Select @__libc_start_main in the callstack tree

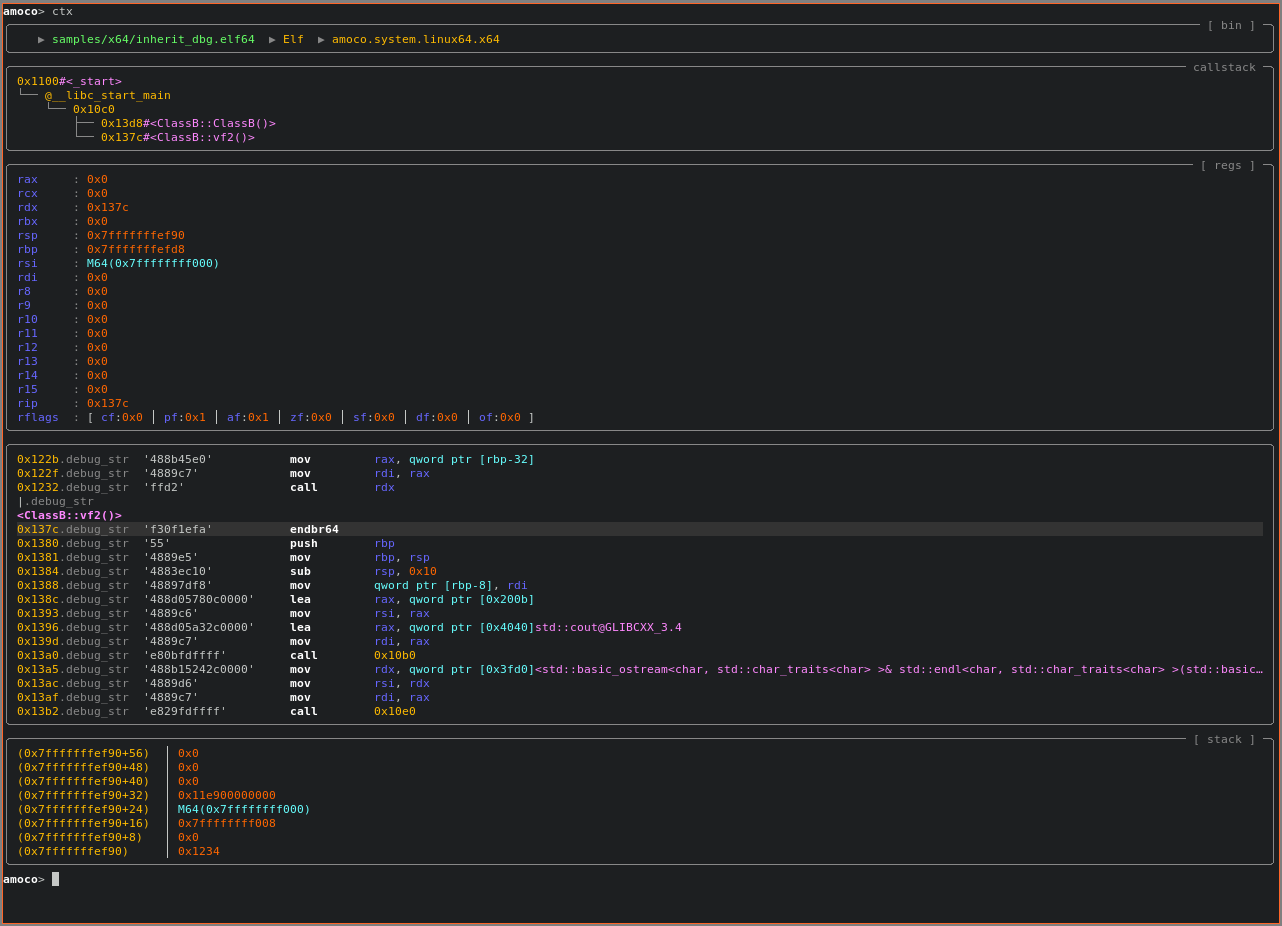coord(107,96)
